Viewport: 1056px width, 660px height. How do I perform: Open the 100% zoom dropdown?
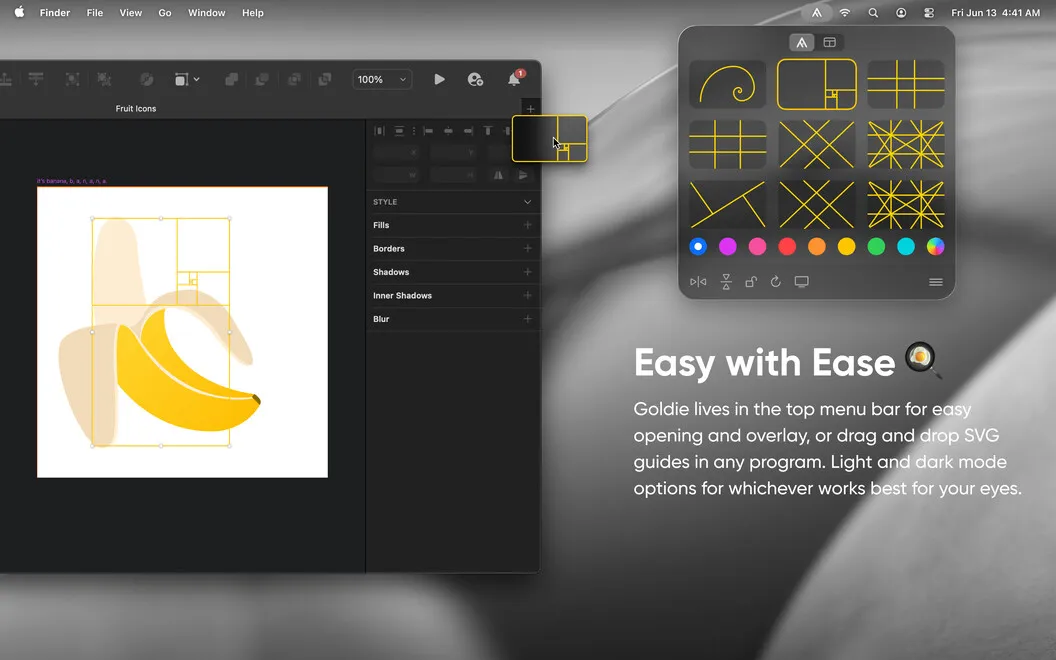382,79
